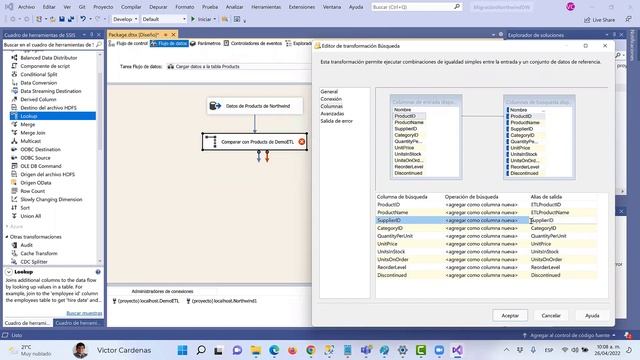Image resolution: width=640 pixels, height=360 pixels.
Task: Open the Tarea Flujo de datos combo box
Action: click(239, 66)
